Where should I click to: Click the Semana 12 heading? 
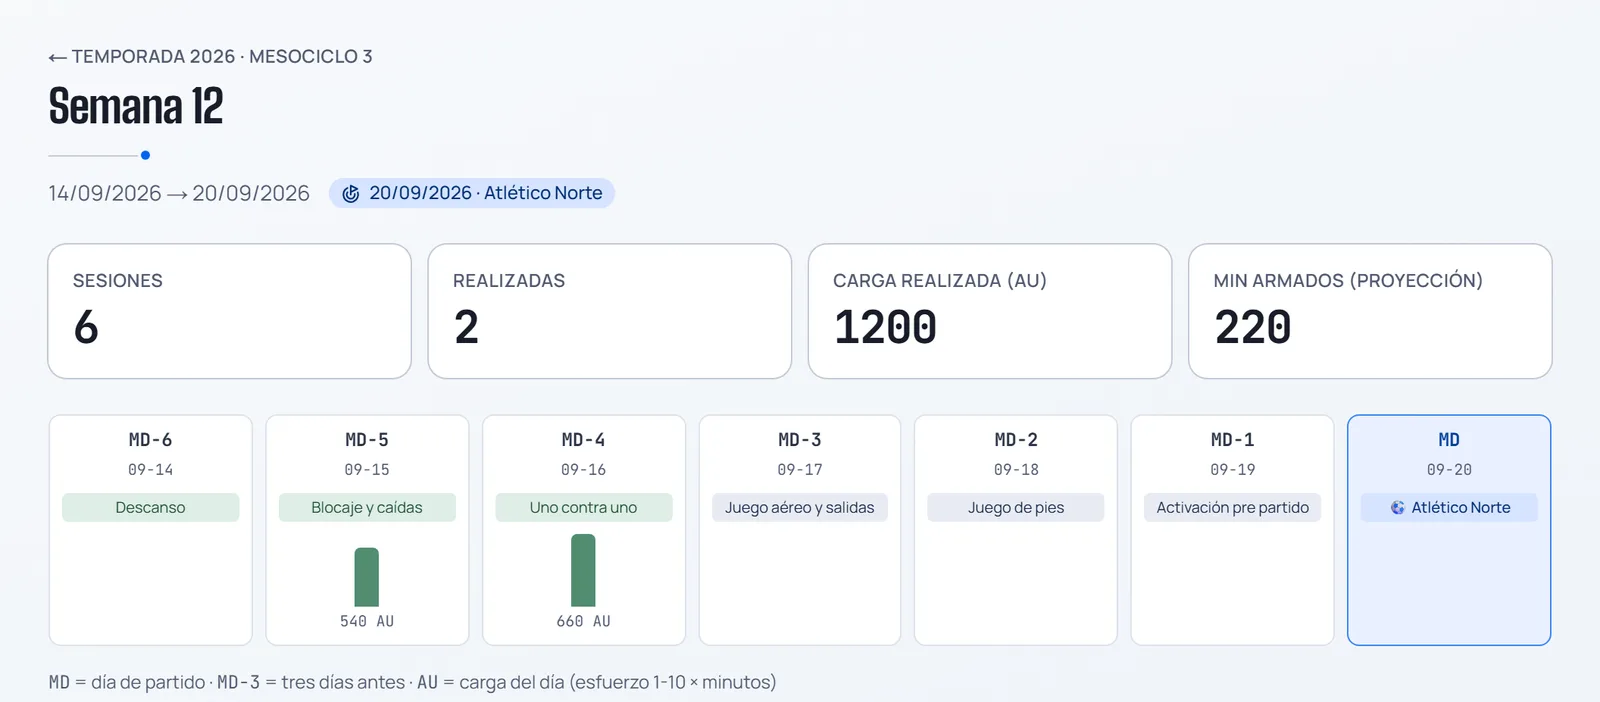136,106
